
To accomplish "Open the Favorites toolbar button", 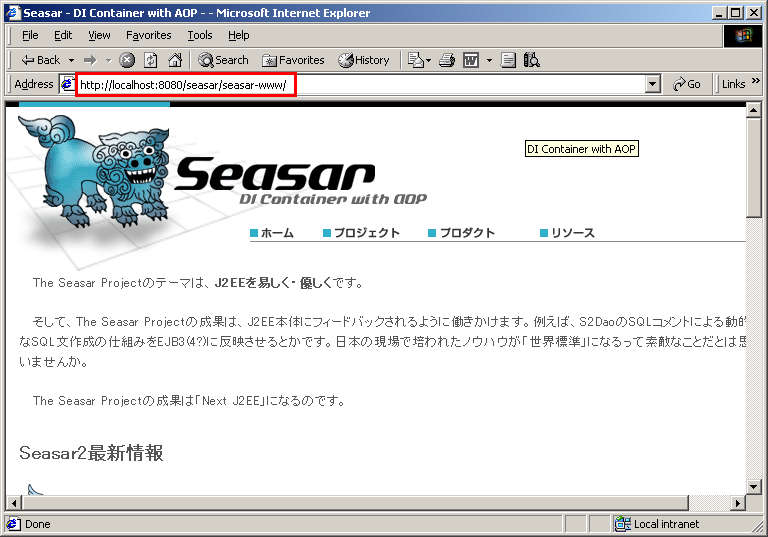I will [x=293, y=60].
